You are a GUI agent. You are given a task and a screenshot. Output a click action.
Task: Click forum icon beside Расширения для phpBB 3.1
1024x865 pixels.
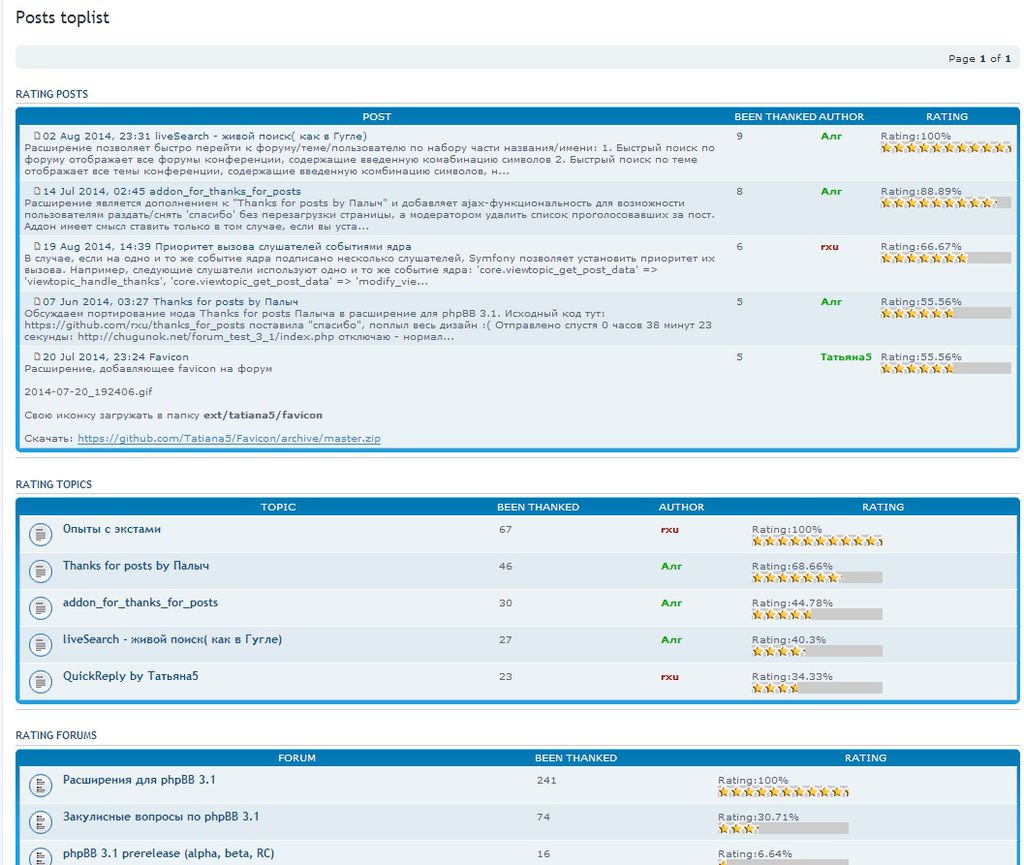pos(40,785)
